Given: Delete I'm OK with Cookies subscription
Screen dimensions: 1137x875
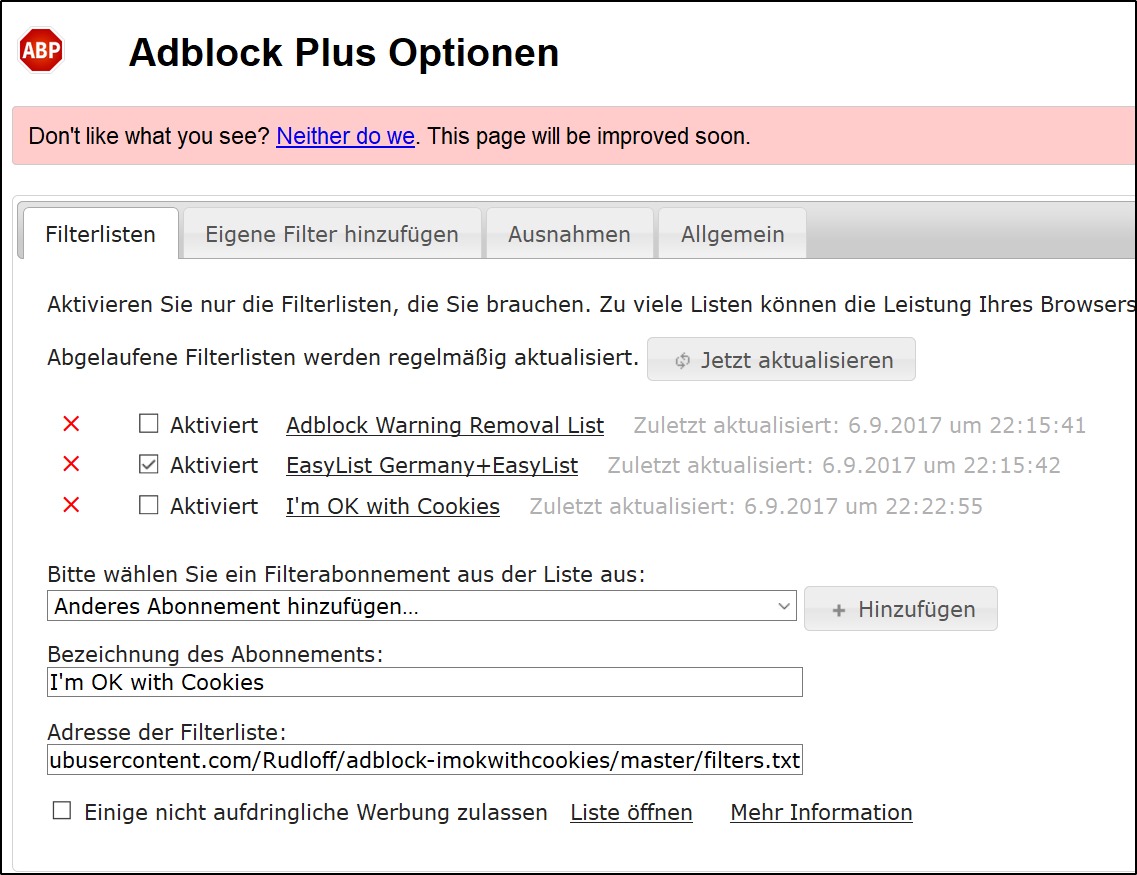Looking at the screenshot, I should [71, 505].
